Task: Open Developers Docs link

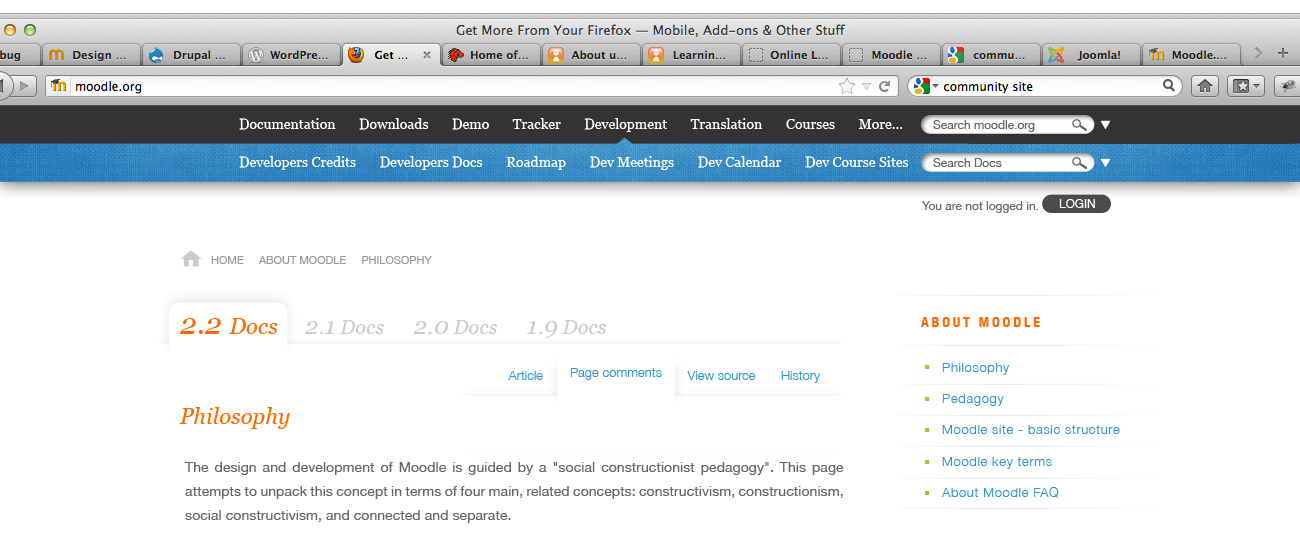Action: point(431,162)
